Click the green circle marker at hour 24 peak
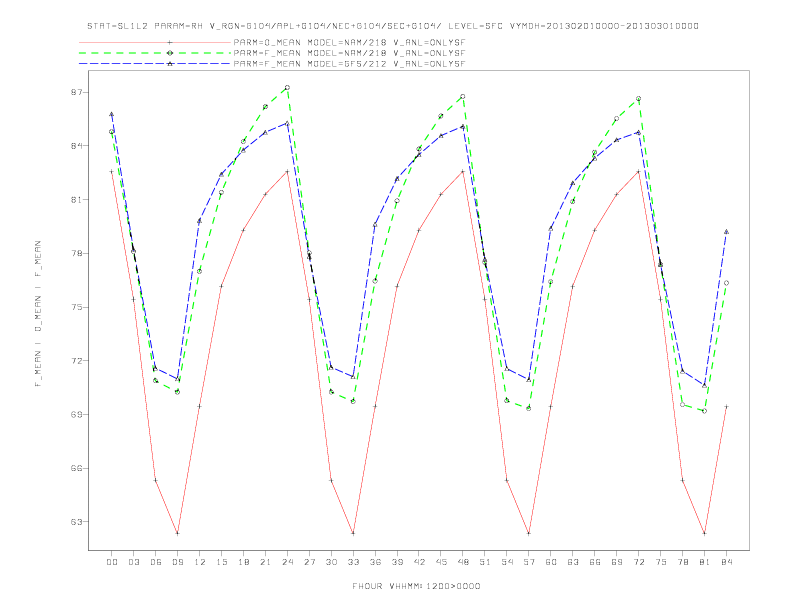This screenshot has height=612, width=792. pyautogui.click(x=287, y=87)
